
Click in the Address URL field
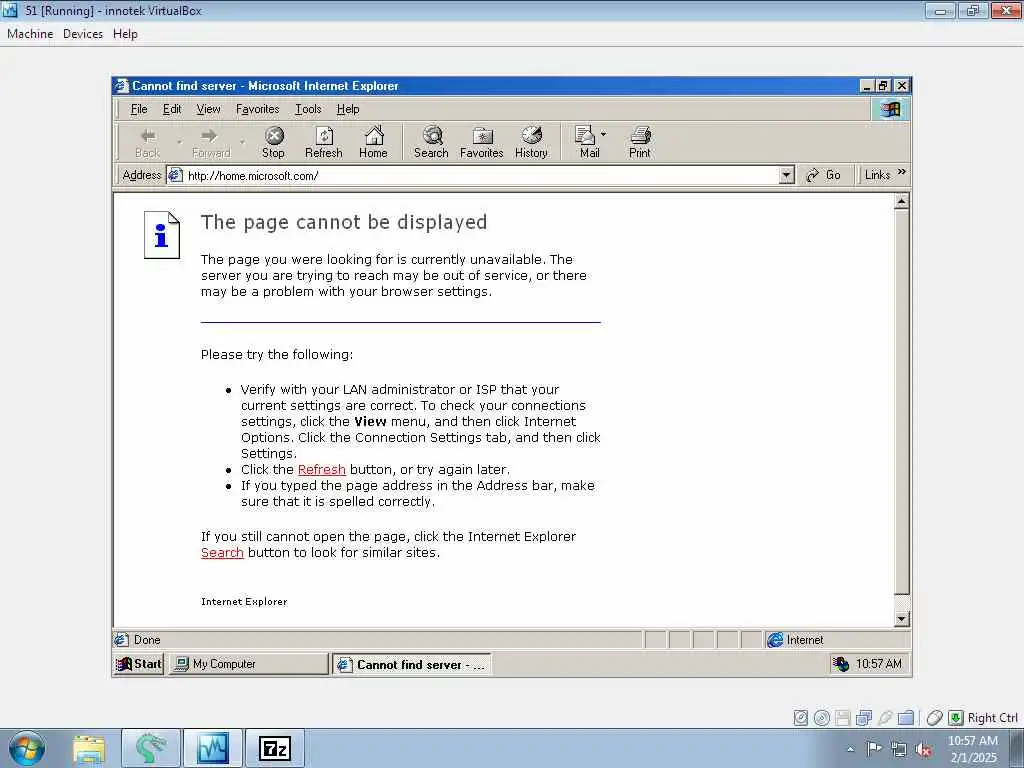click(x=482, y=175)
